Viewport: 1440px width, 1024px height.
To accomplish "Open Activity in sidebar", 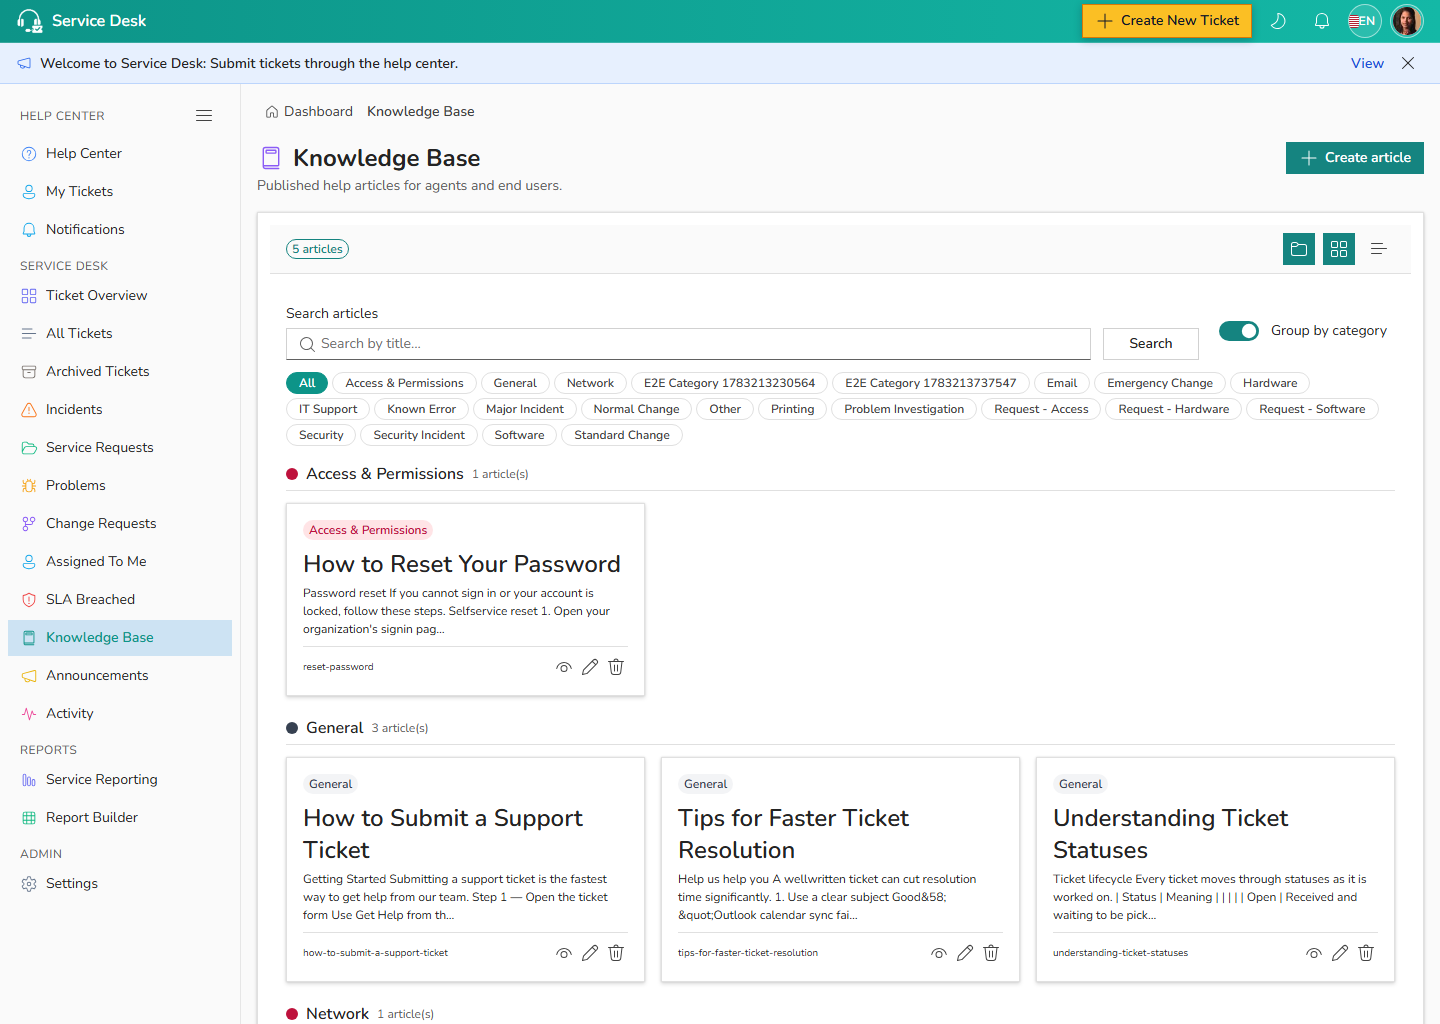I will tap(120, 714).
